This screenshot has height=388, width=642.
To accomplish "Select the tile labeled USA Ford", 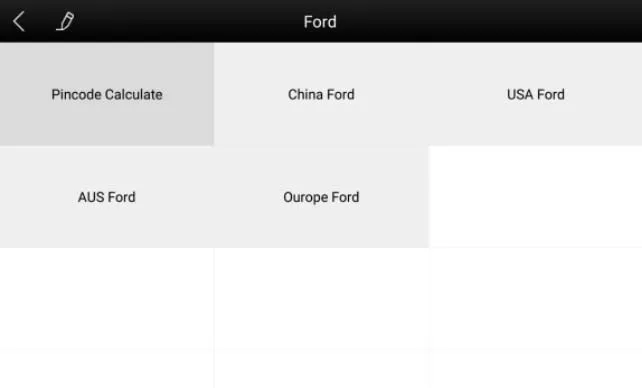I will tap(535, 94).
